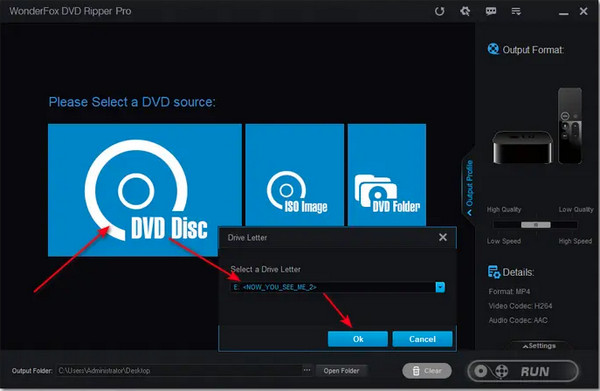Screen dimensions: 600x391
Task: Click the "High Quality" slider label
Action: (x=504, y=210)
